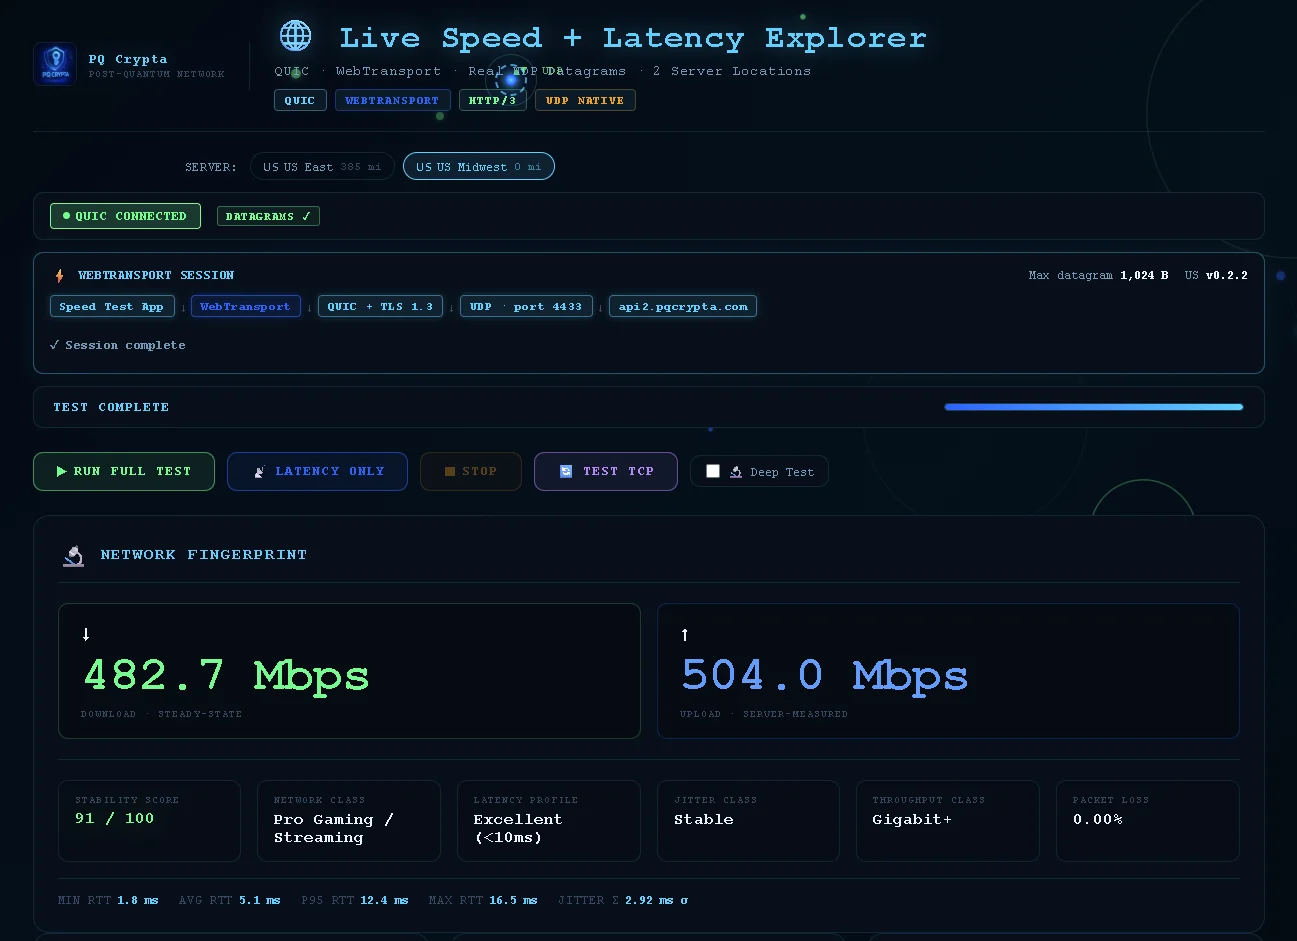Click the Max datagram 1,024 B text
This screenshot has height=941, width=1297.
tap(1098, 275)
